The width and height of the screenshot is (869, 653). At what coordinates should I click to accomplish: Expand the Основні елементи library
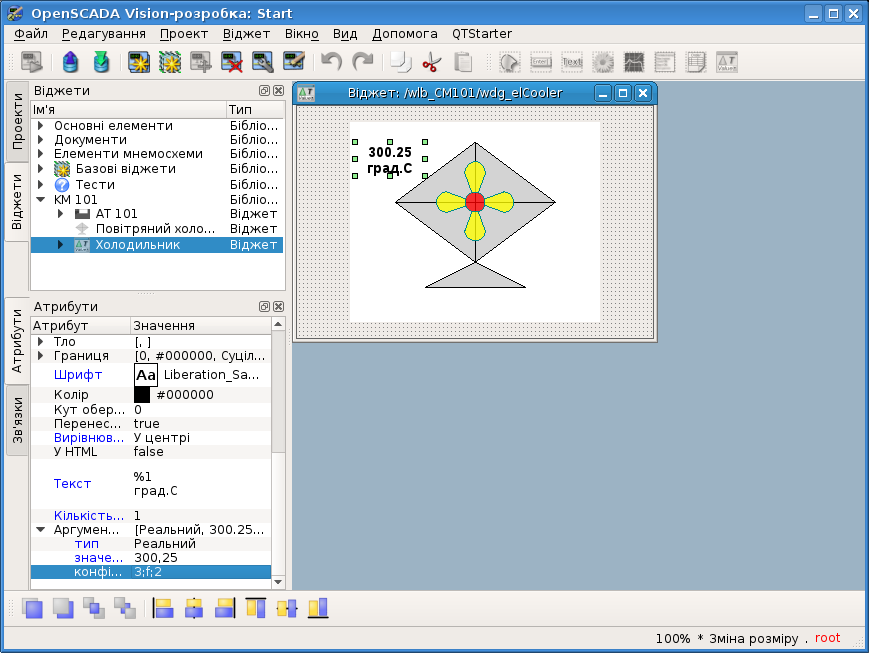pyautogui.click(x=41, y=126)
